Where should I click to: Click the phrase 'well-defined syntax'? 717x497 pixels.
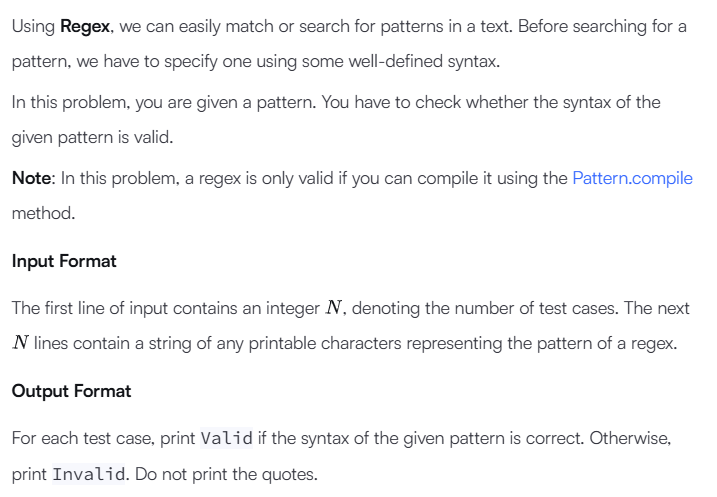(x=423, y=61)
